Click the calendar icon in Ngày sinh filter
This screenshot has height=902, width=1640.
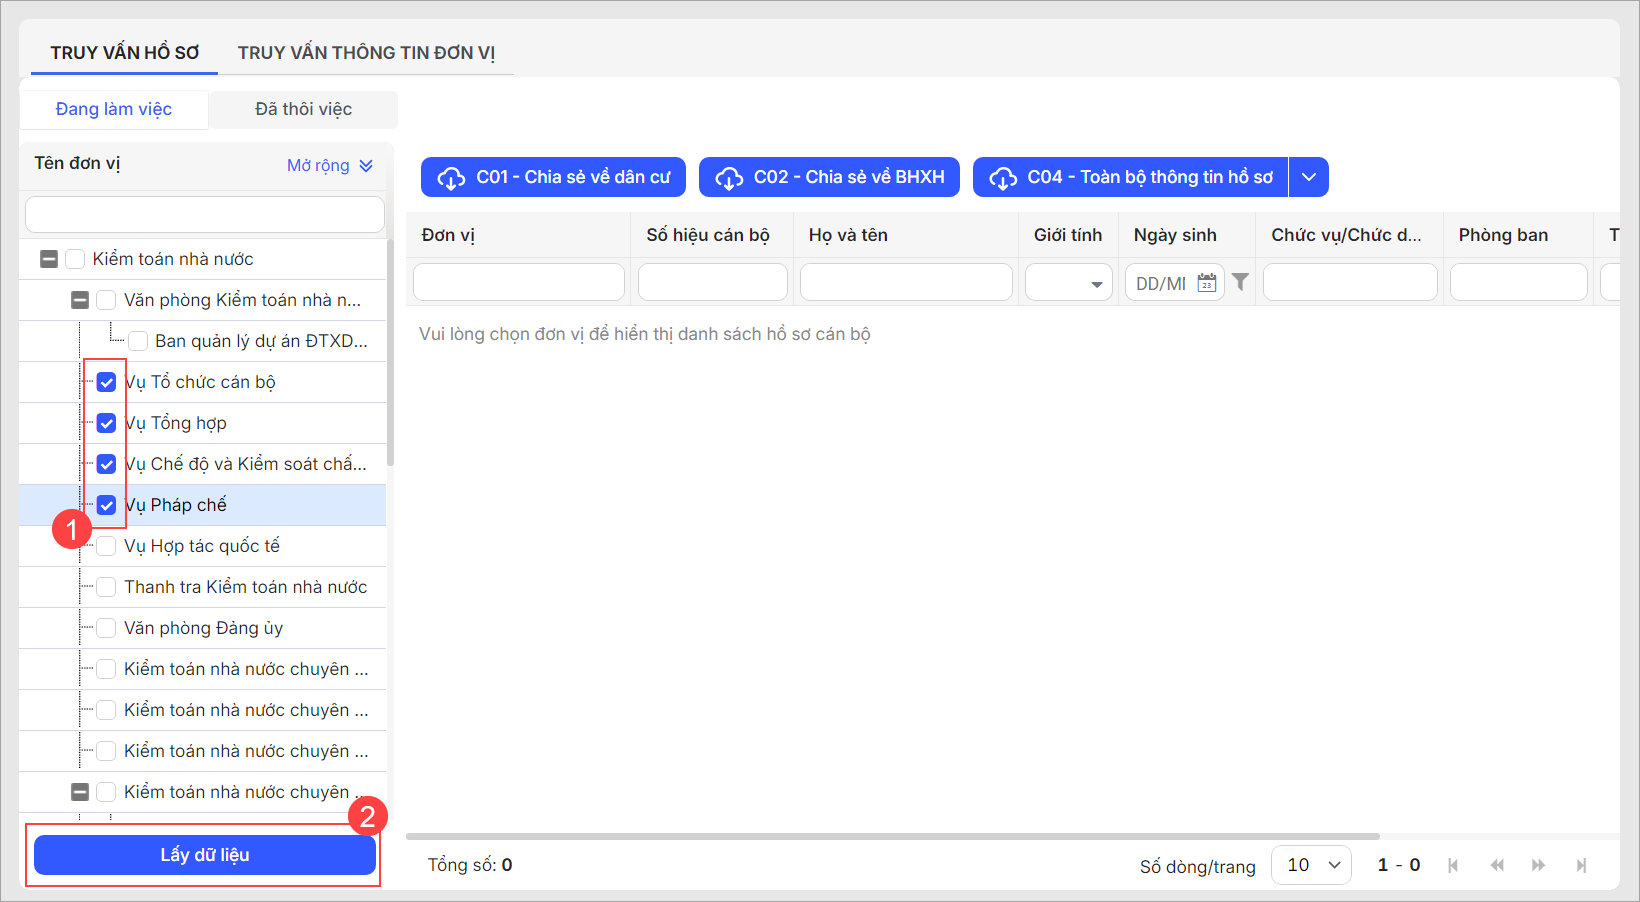tap(1207, 283)
